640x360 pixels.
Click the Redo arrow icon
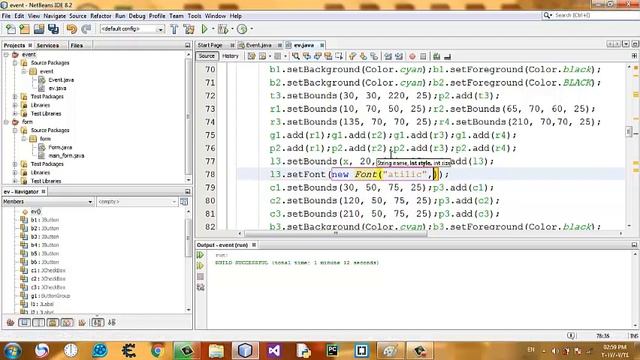pos(86,29)
